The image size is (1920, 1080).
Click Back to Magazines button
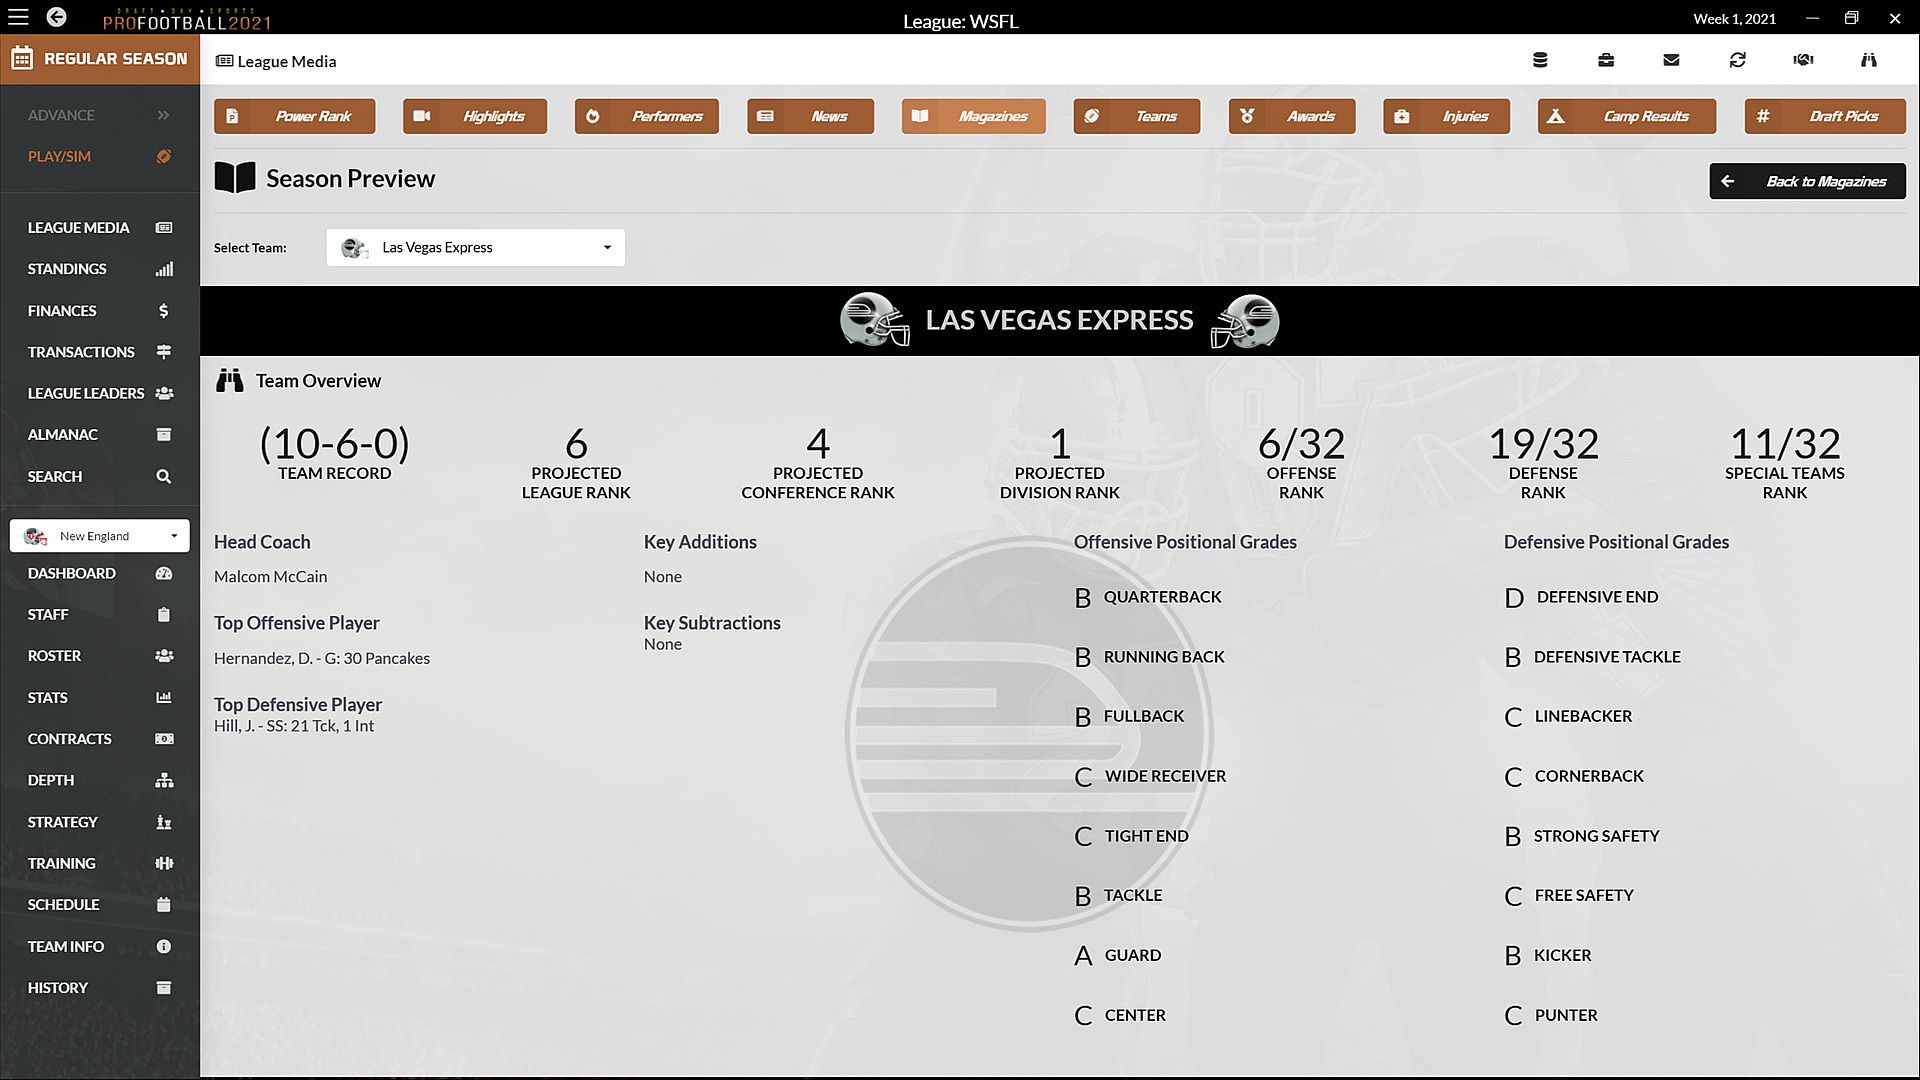pos(1807,181)
